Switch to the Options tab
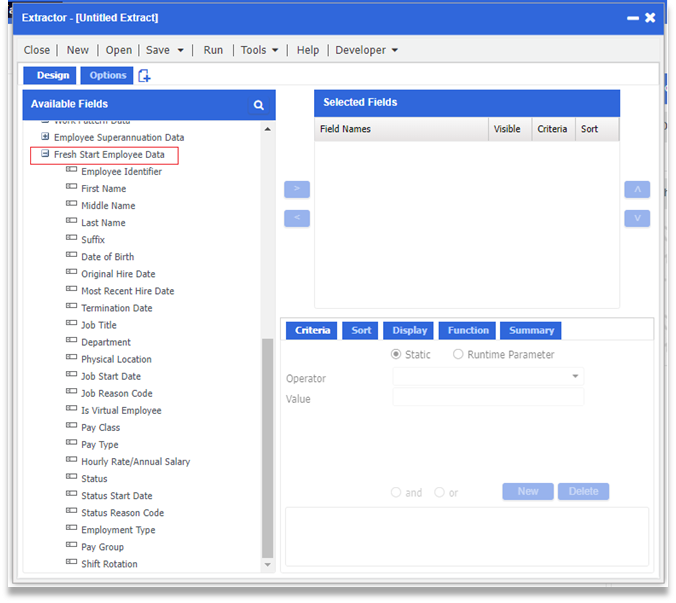This screenshot has width=676, height=603. point(108,75)
